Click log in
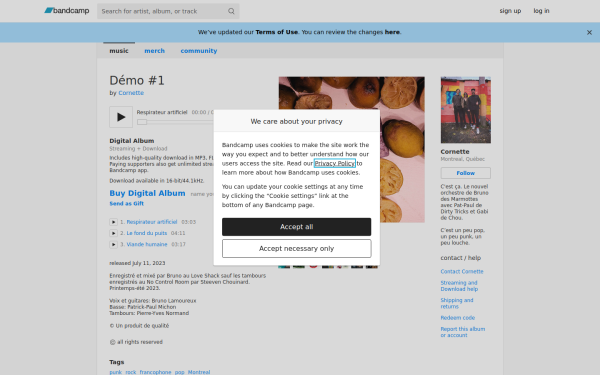Screen dimensions: 600x375 (x=541, y=11)
